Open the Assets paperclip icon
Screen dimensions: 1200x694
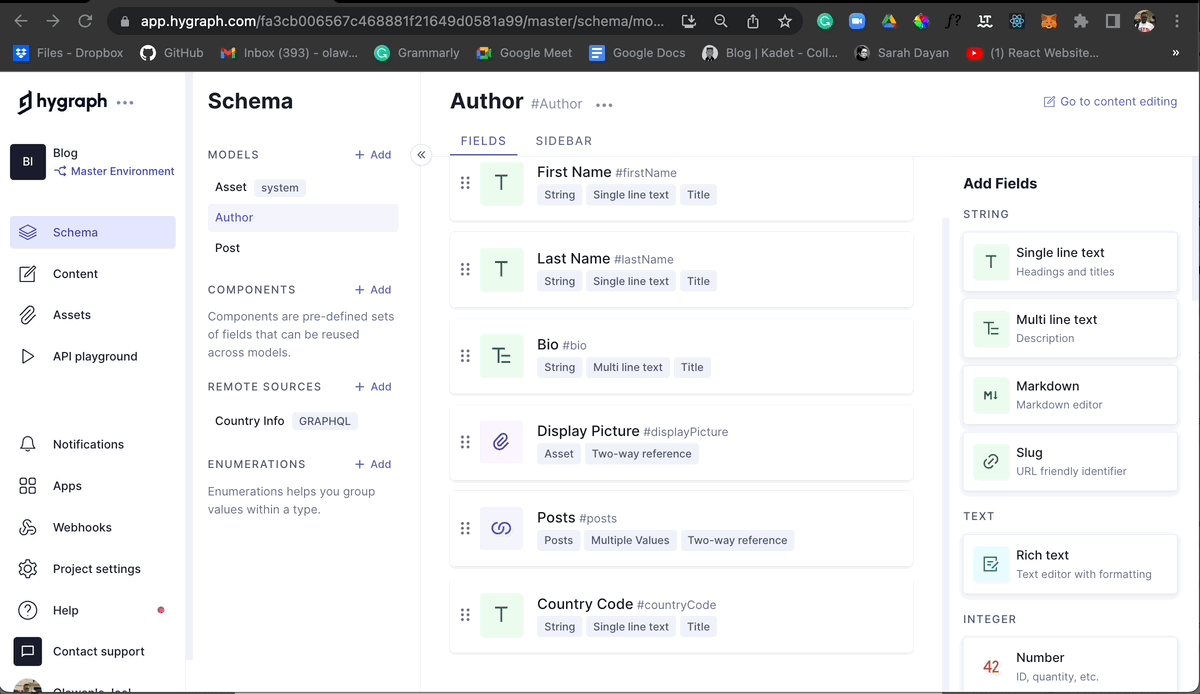[x=28, y=315]
